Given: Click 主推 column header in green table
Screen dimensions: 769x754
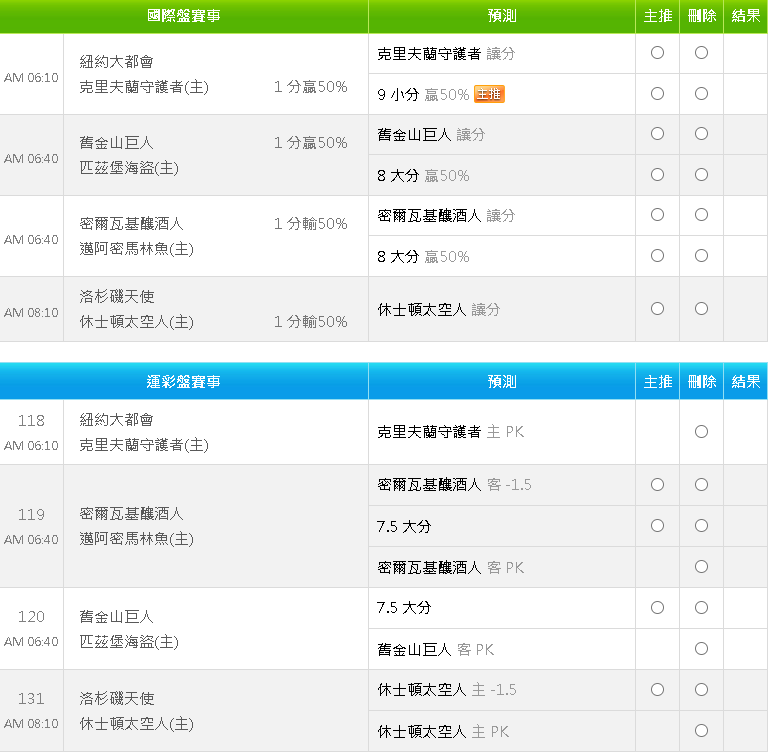Looking at the screenshot, I should [658, 16].
